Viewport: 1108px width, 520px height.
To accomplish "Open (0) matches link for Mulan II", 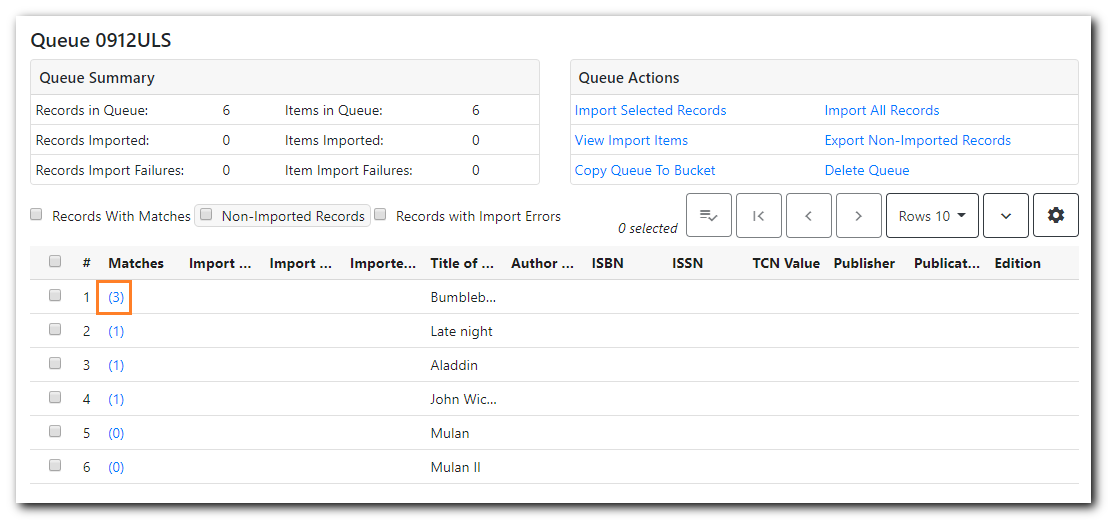I will click(116, 467).
